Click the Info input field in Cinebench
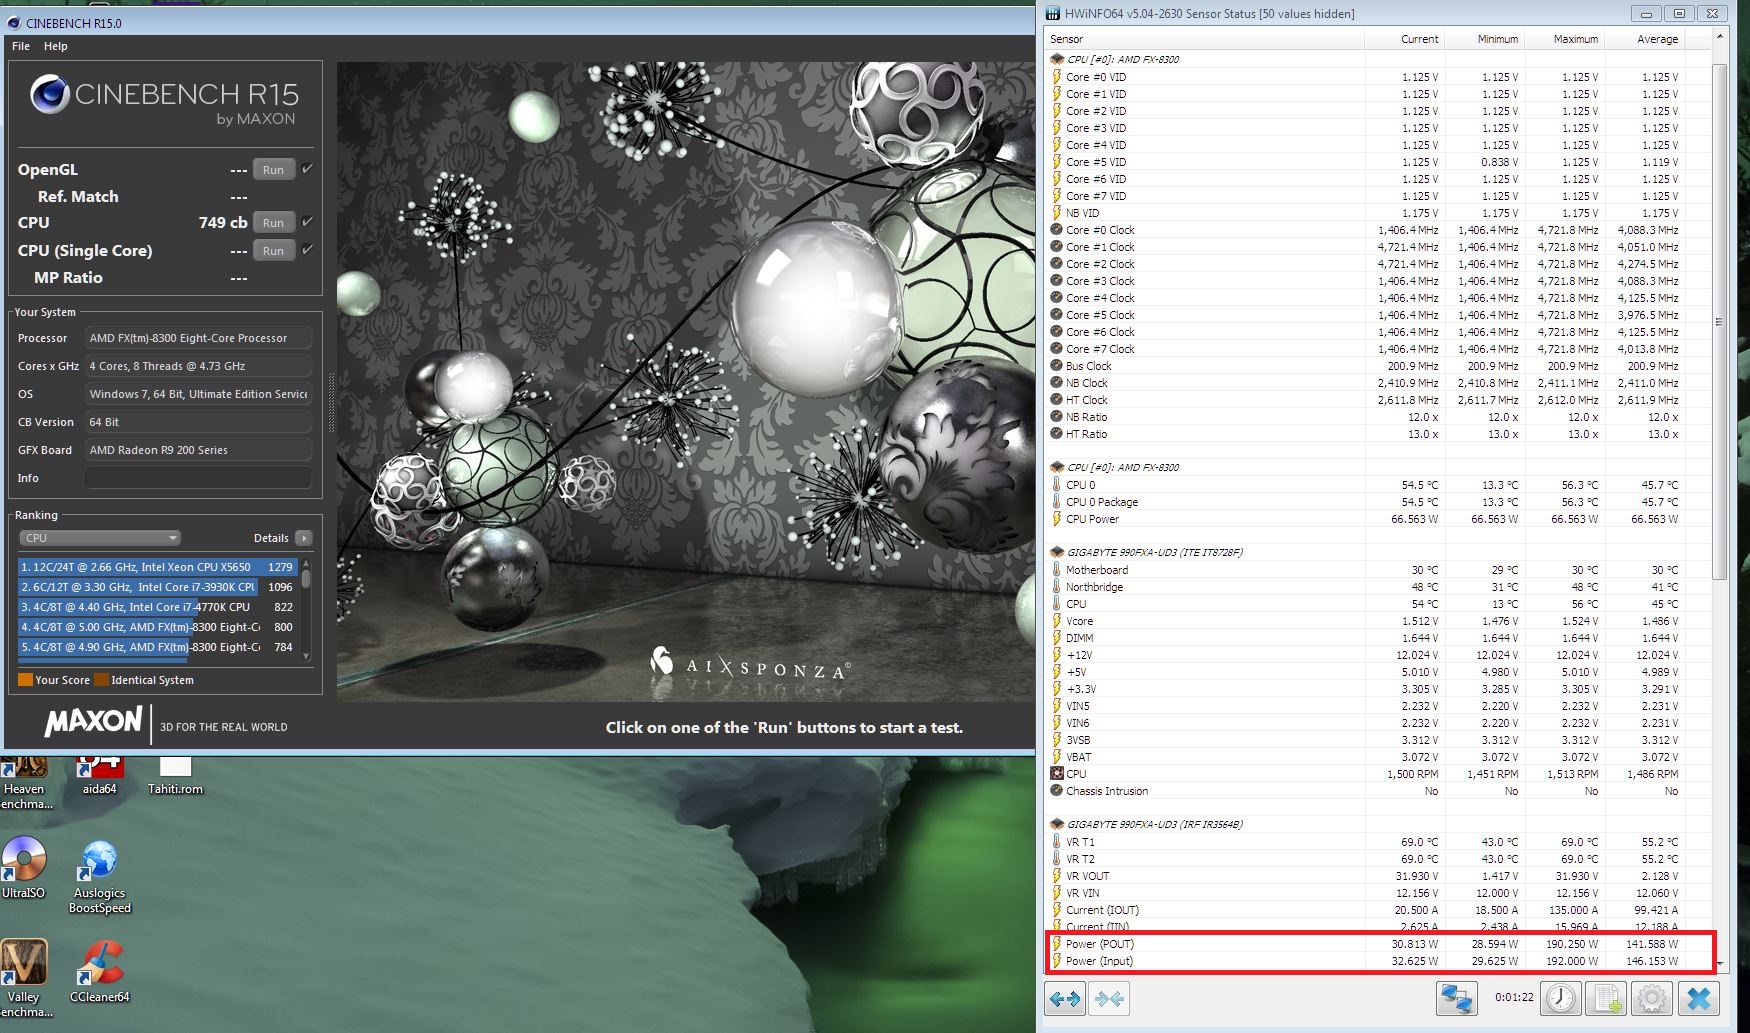Screen dimensions: 1750x1033 click(x=198, y=478)
